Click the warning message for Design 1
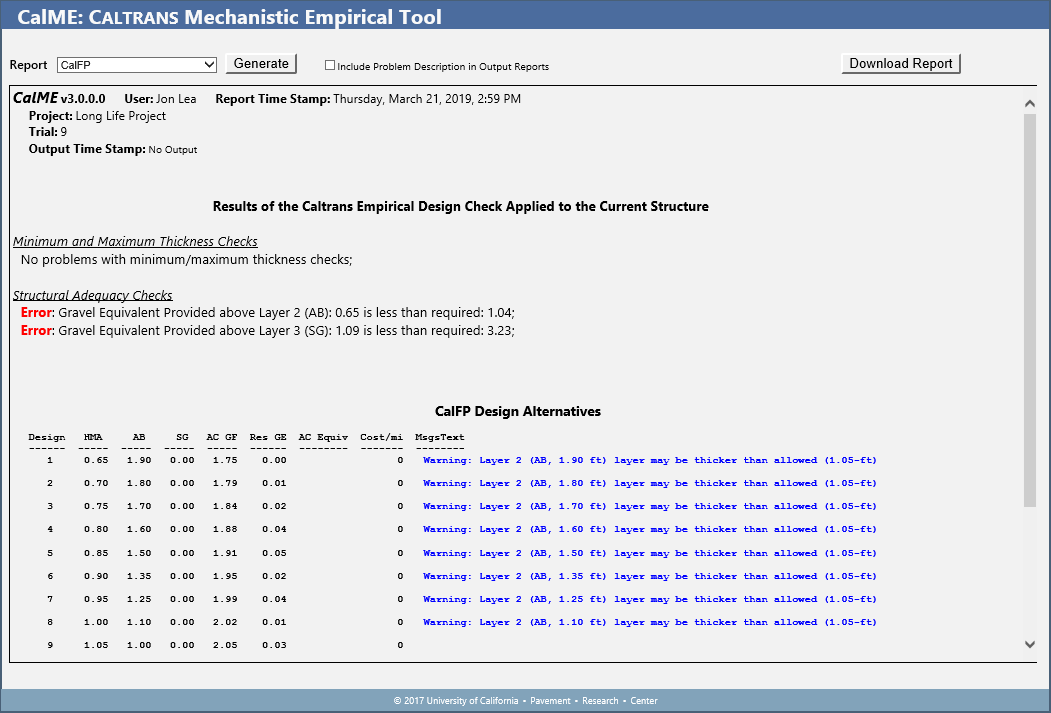This screenshot has width=1051, height=713. (x=649, y=460)
